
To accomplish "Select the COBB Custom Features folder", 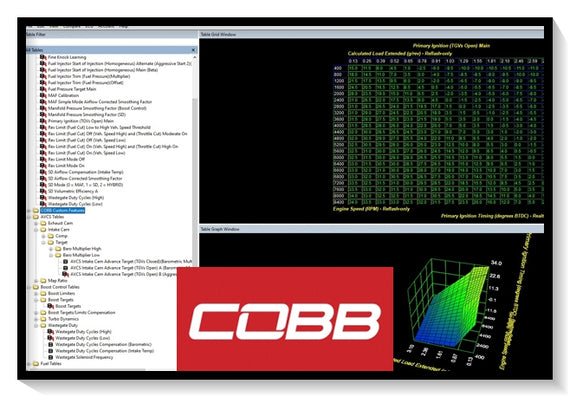I will [63, 210].
